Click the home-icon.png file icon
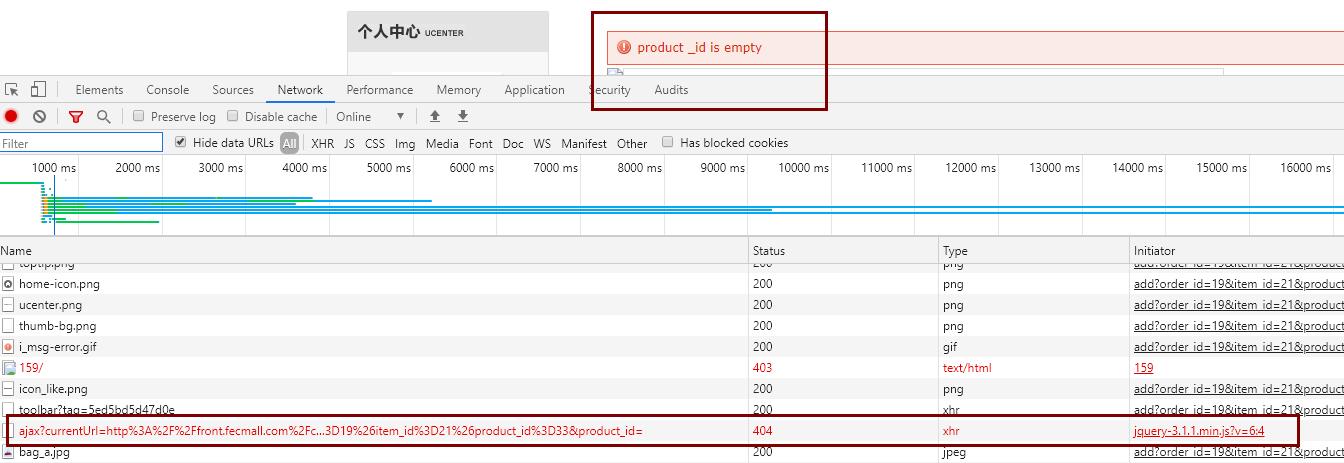The height and width of the screenshot is (463, 1344). [8, 284]
